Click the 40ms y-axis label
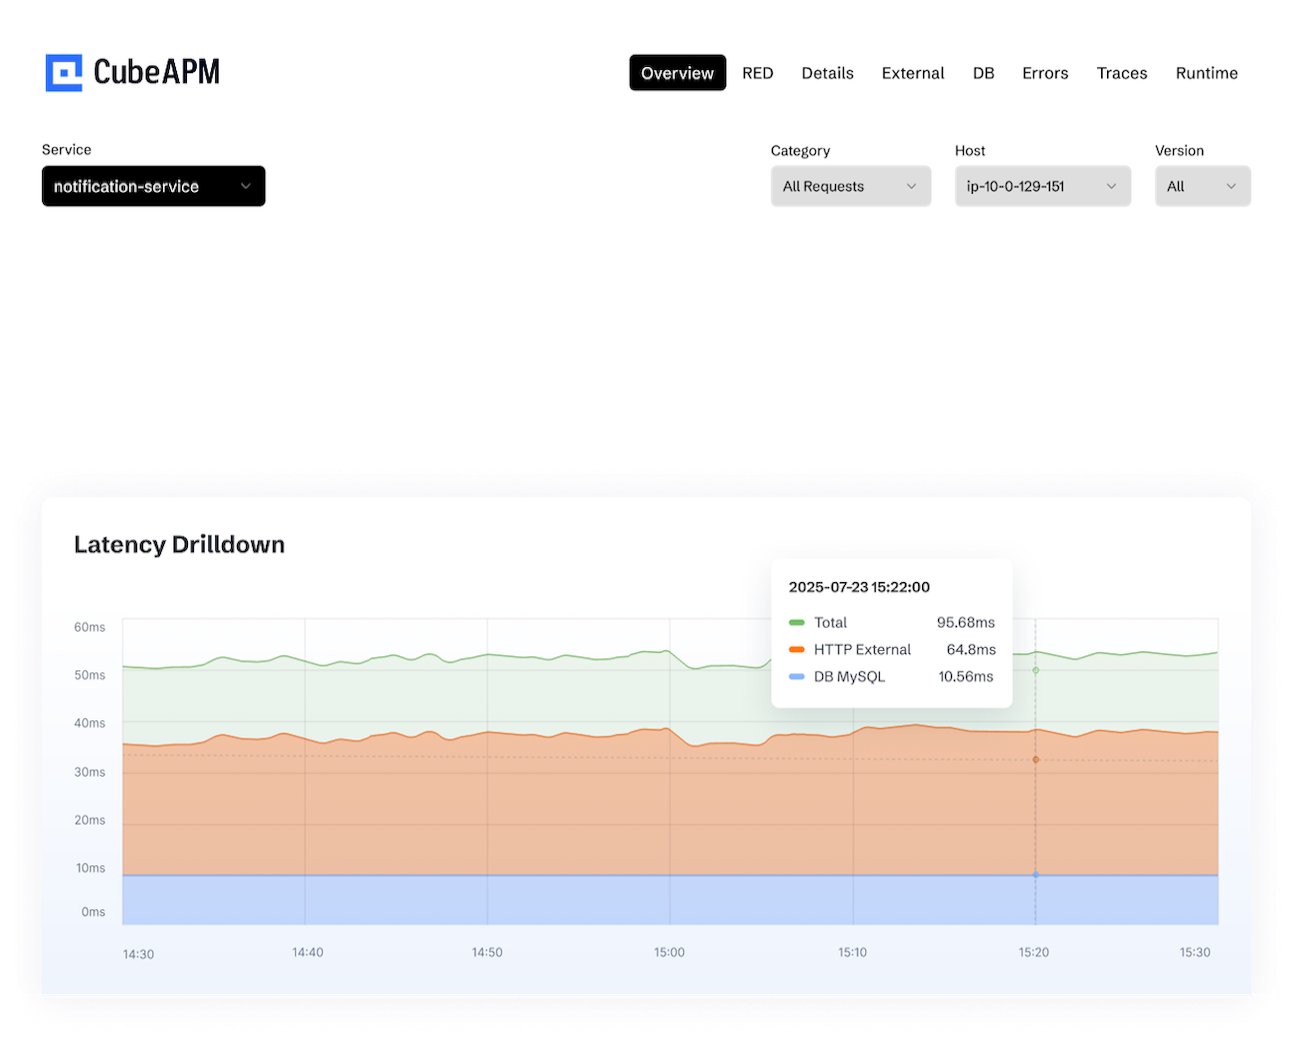 89,723
